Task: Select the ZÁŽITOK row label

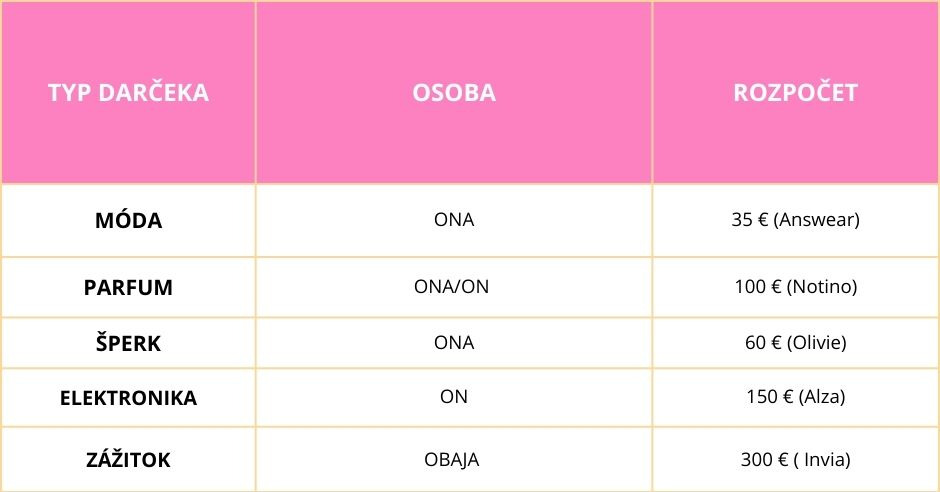Action: click(128, 460)
